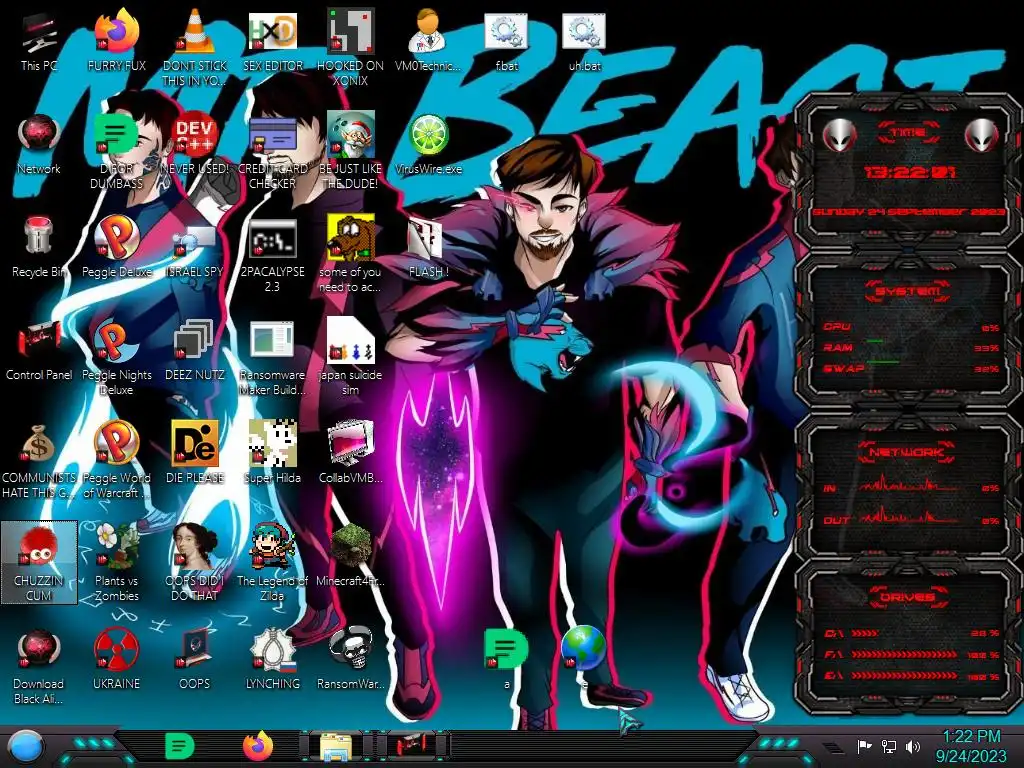Select the UKRAINE radiation symbol icon
The height and width of the screenshot is (768, 1024).
(x=117, y=649)
